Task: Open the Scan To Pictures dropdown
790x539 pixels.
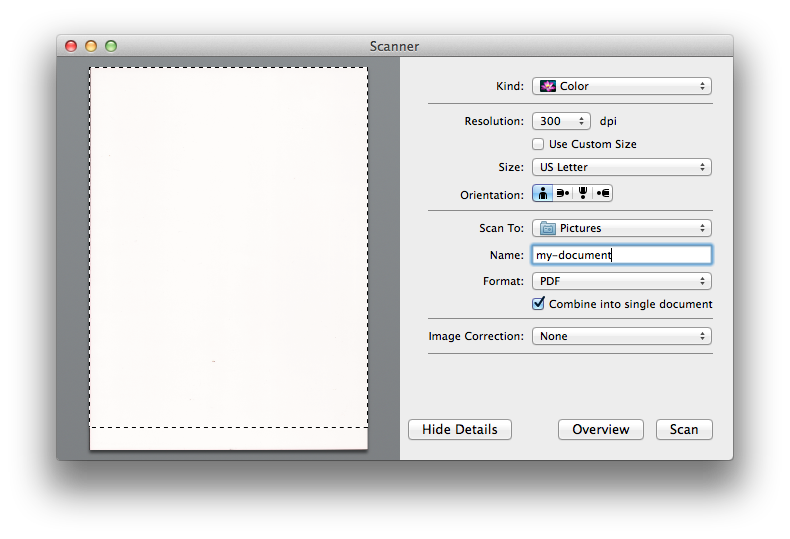Action: coord(622,228)
